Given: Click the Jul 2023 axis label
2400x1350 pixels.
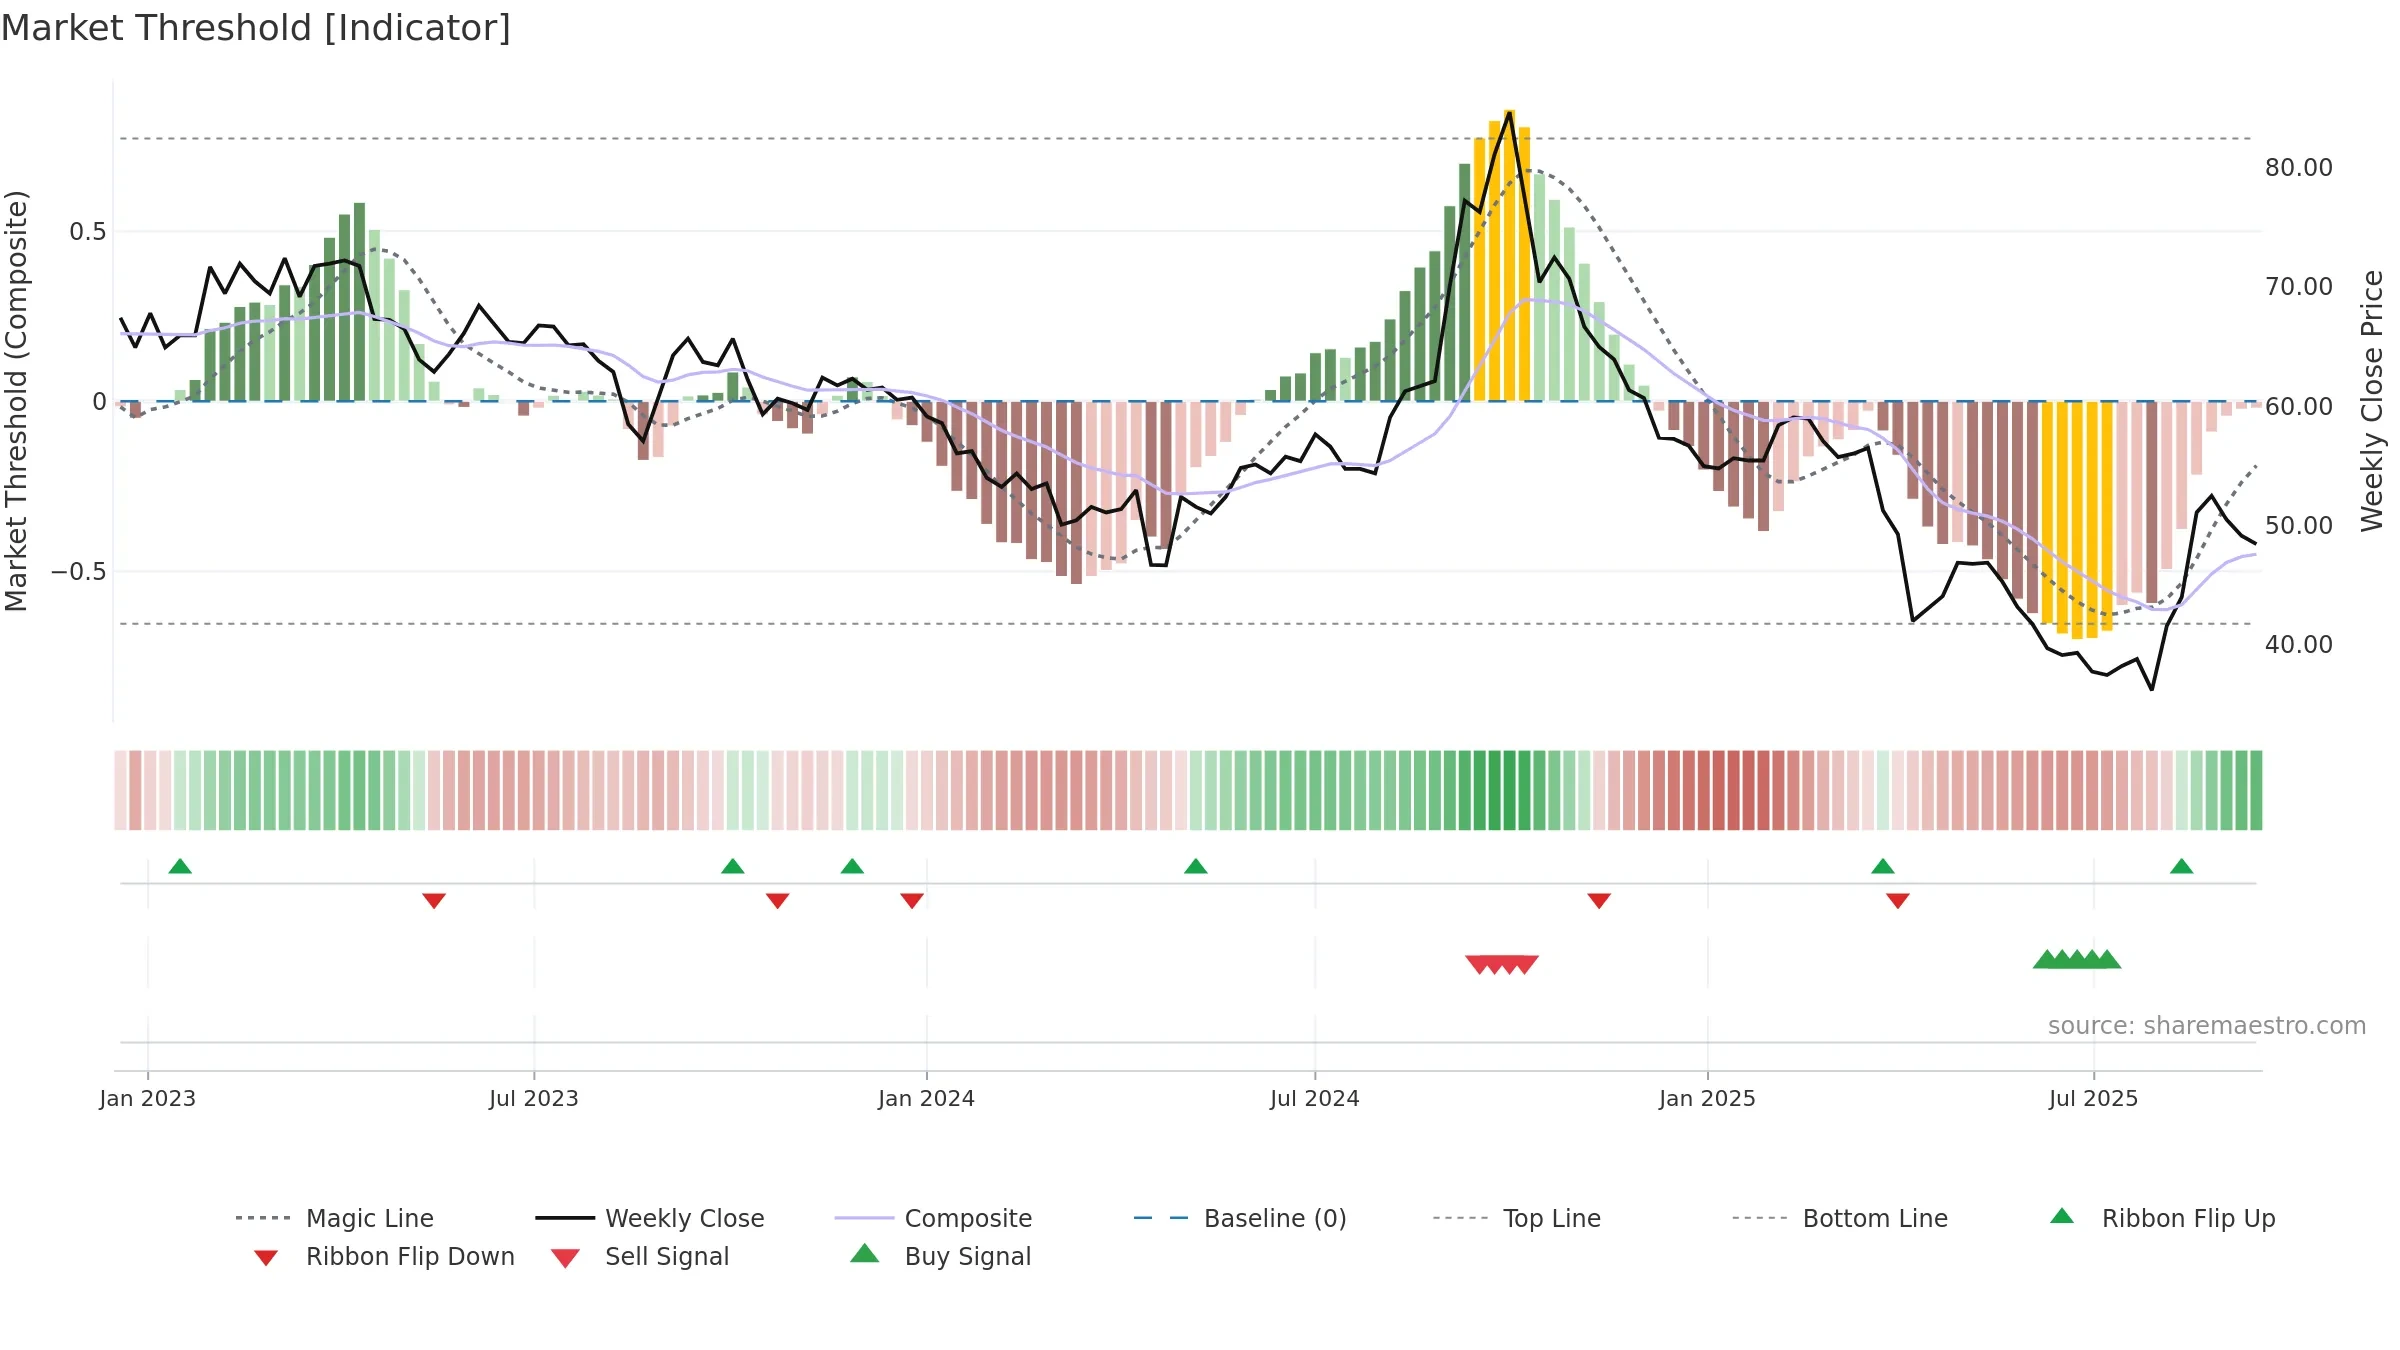Looking at the screenshot, I should click(x=534, y=1098).
